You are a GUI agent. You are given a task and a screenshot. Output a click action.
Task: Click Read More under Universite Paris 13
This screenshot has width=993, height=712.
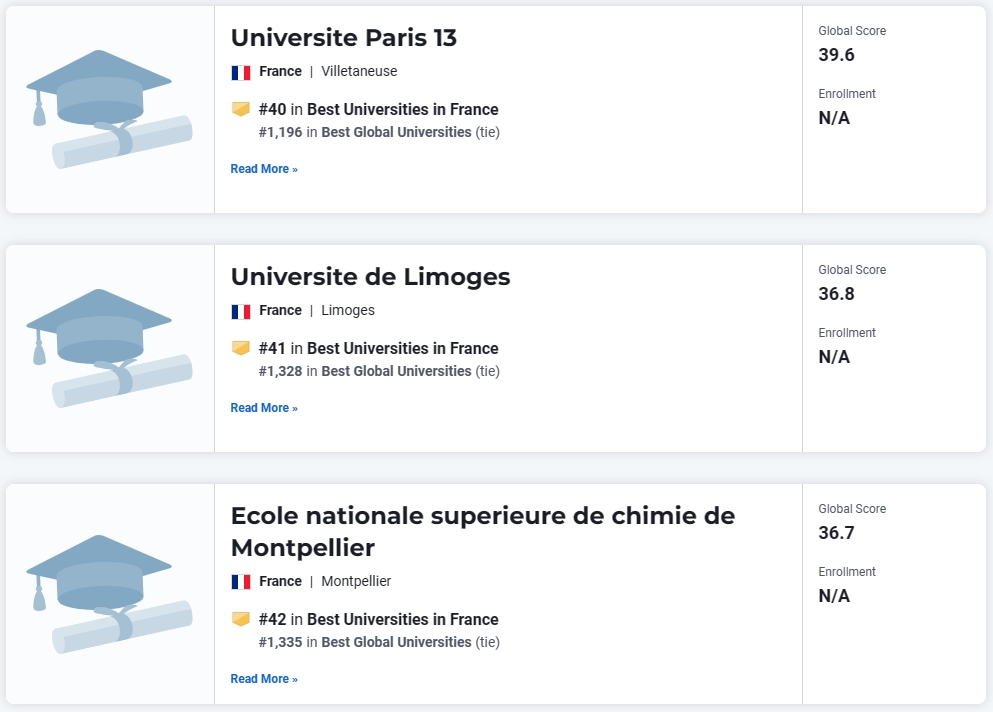pos(264,169)
